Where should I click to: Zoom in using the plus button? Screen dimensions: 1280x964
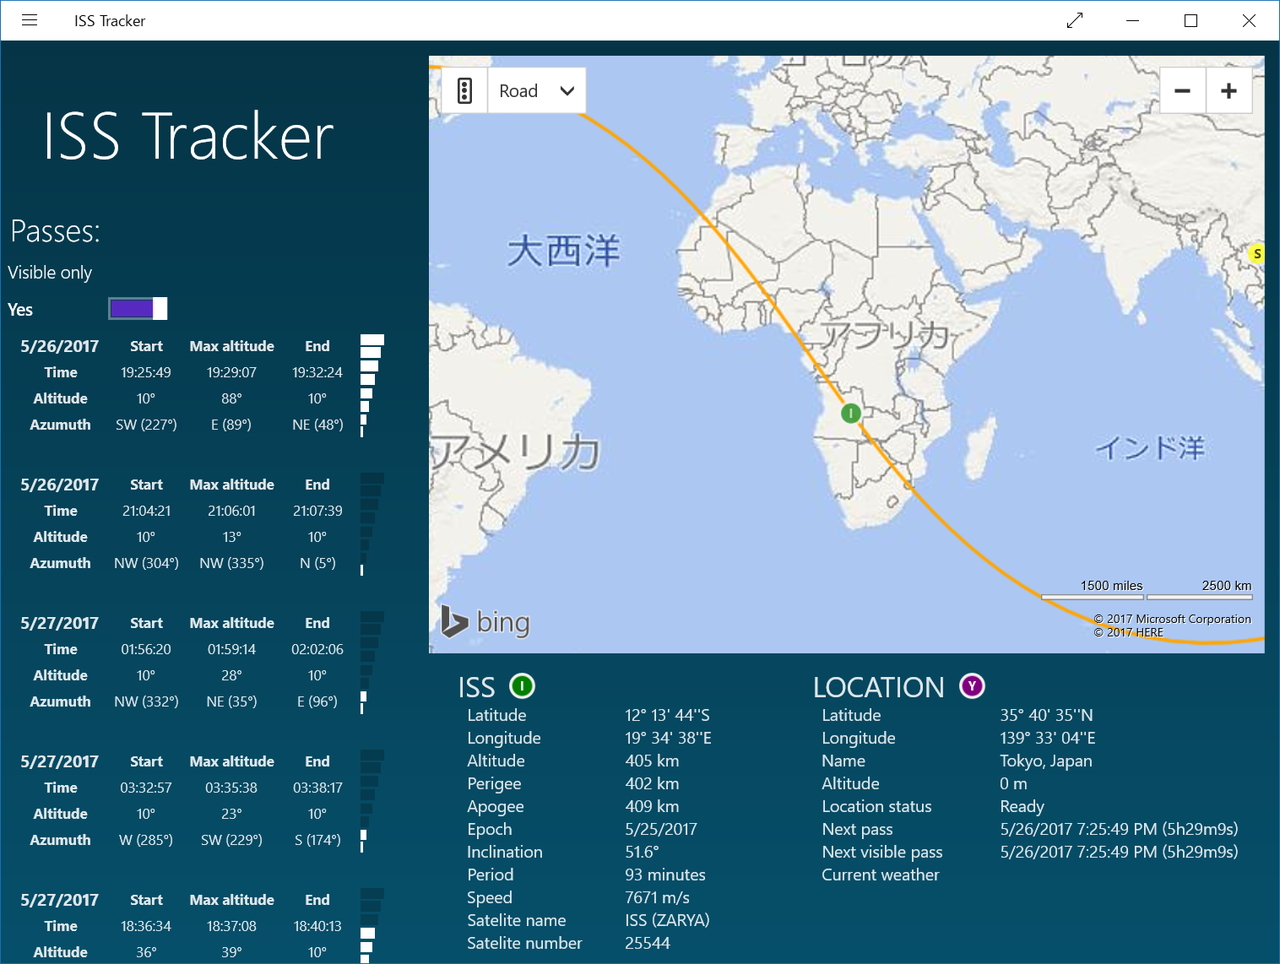1228,90
